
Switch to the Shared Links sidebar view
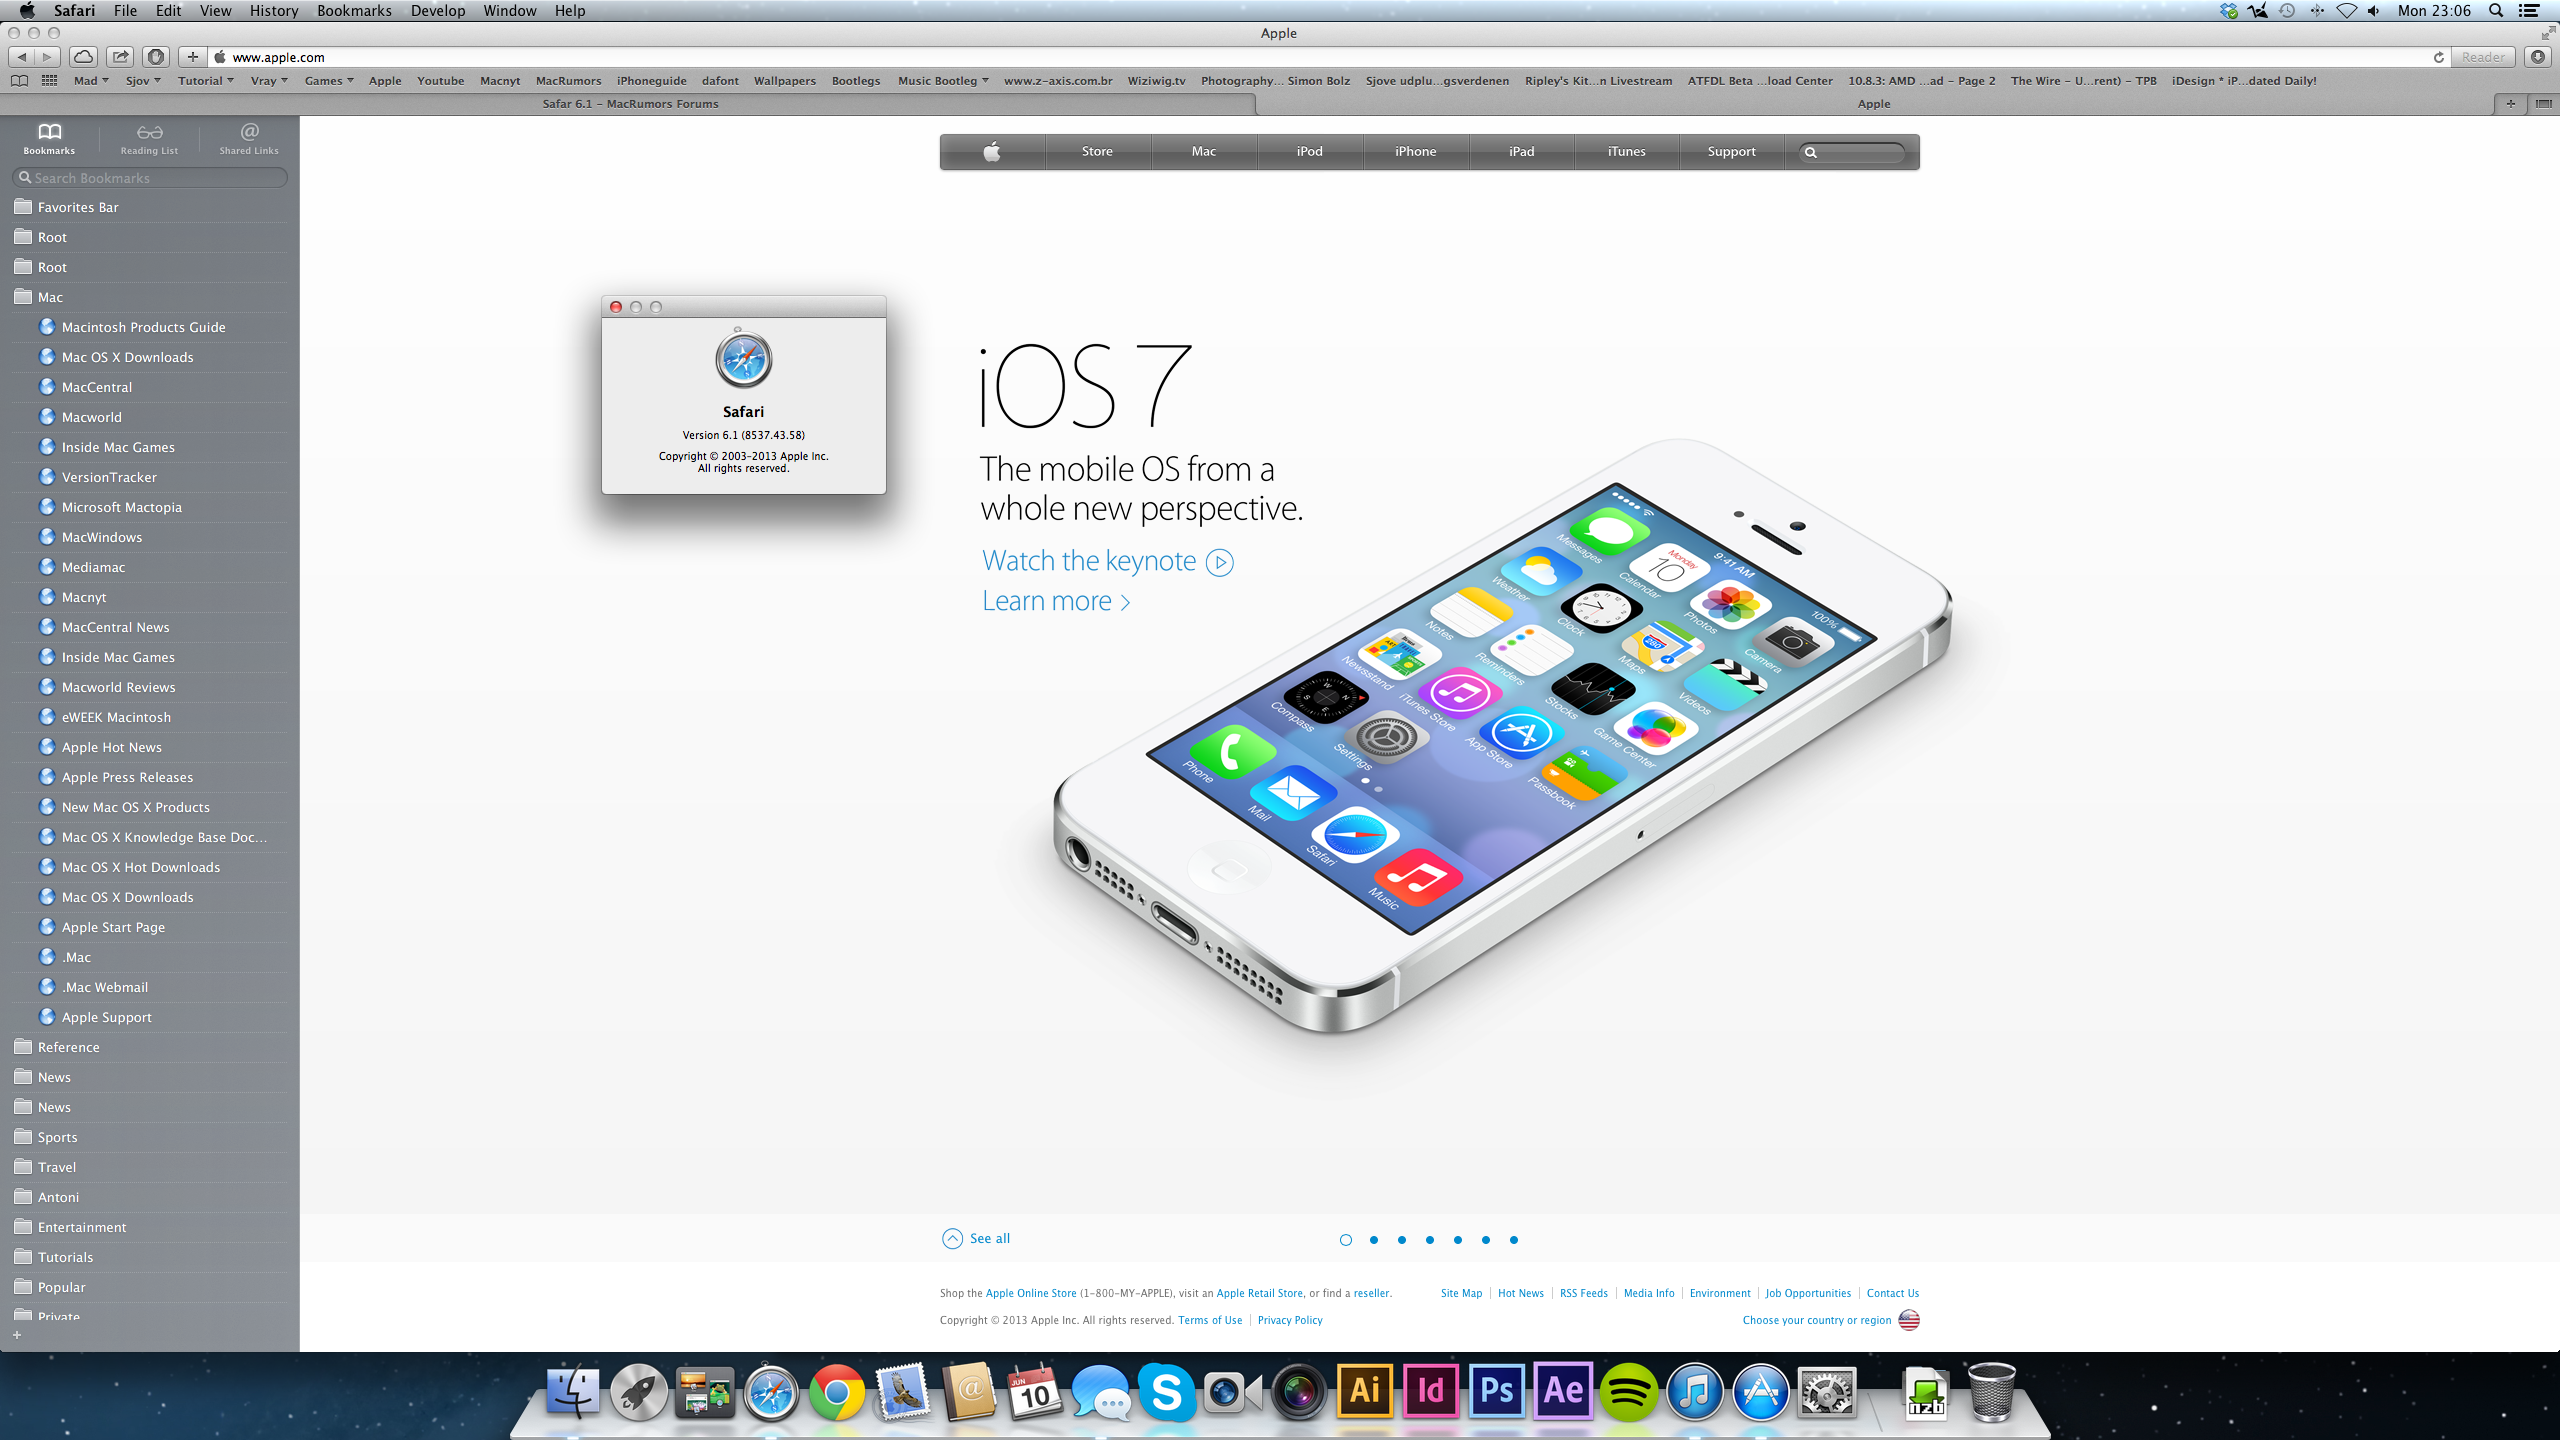click(x=249, y=138)
